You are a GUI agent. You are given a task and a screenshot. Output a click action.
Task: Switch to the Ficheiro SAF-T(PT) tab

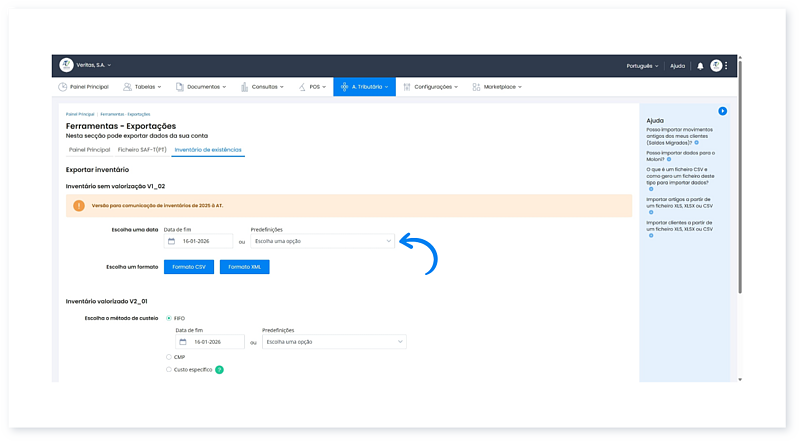coord(141,150)
